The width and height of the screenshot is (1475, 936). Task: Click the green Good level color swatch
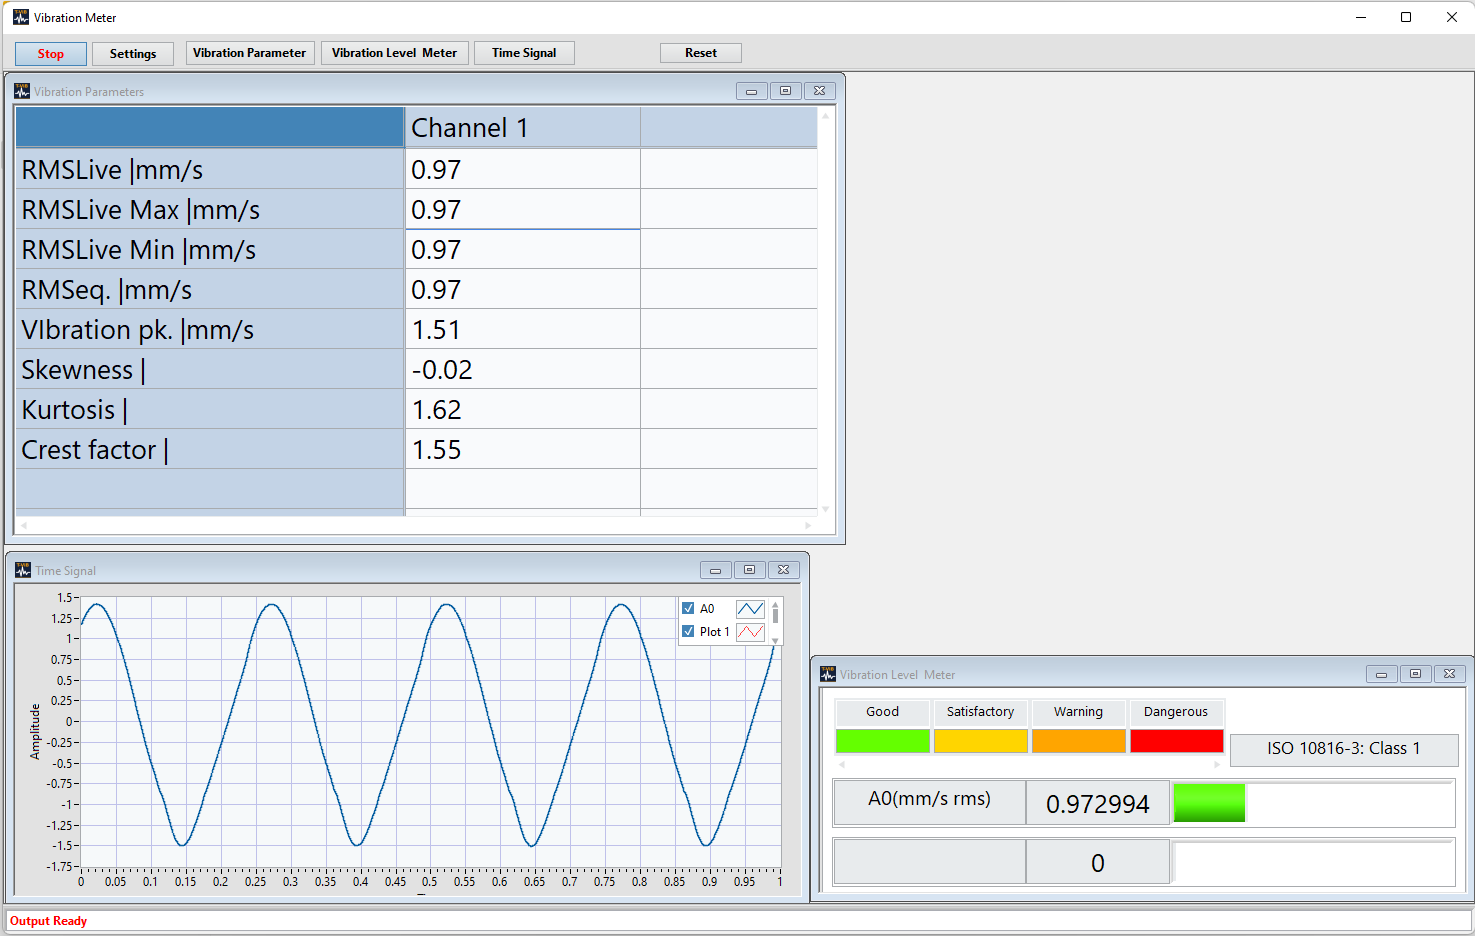click(883, 741)
